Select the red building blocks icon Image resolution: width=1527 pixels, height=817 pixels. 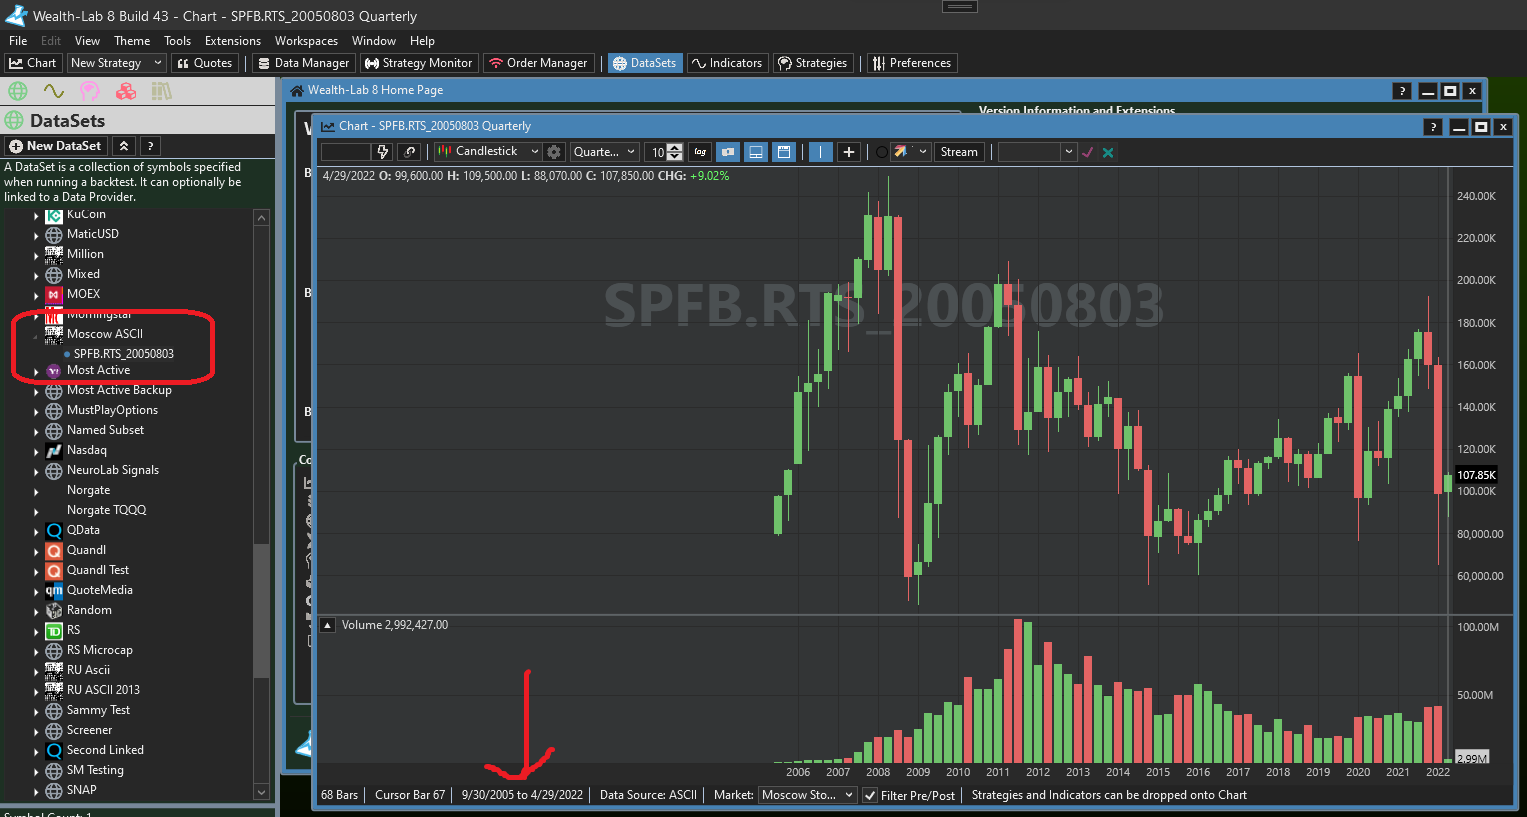click(x=126, y=91)
